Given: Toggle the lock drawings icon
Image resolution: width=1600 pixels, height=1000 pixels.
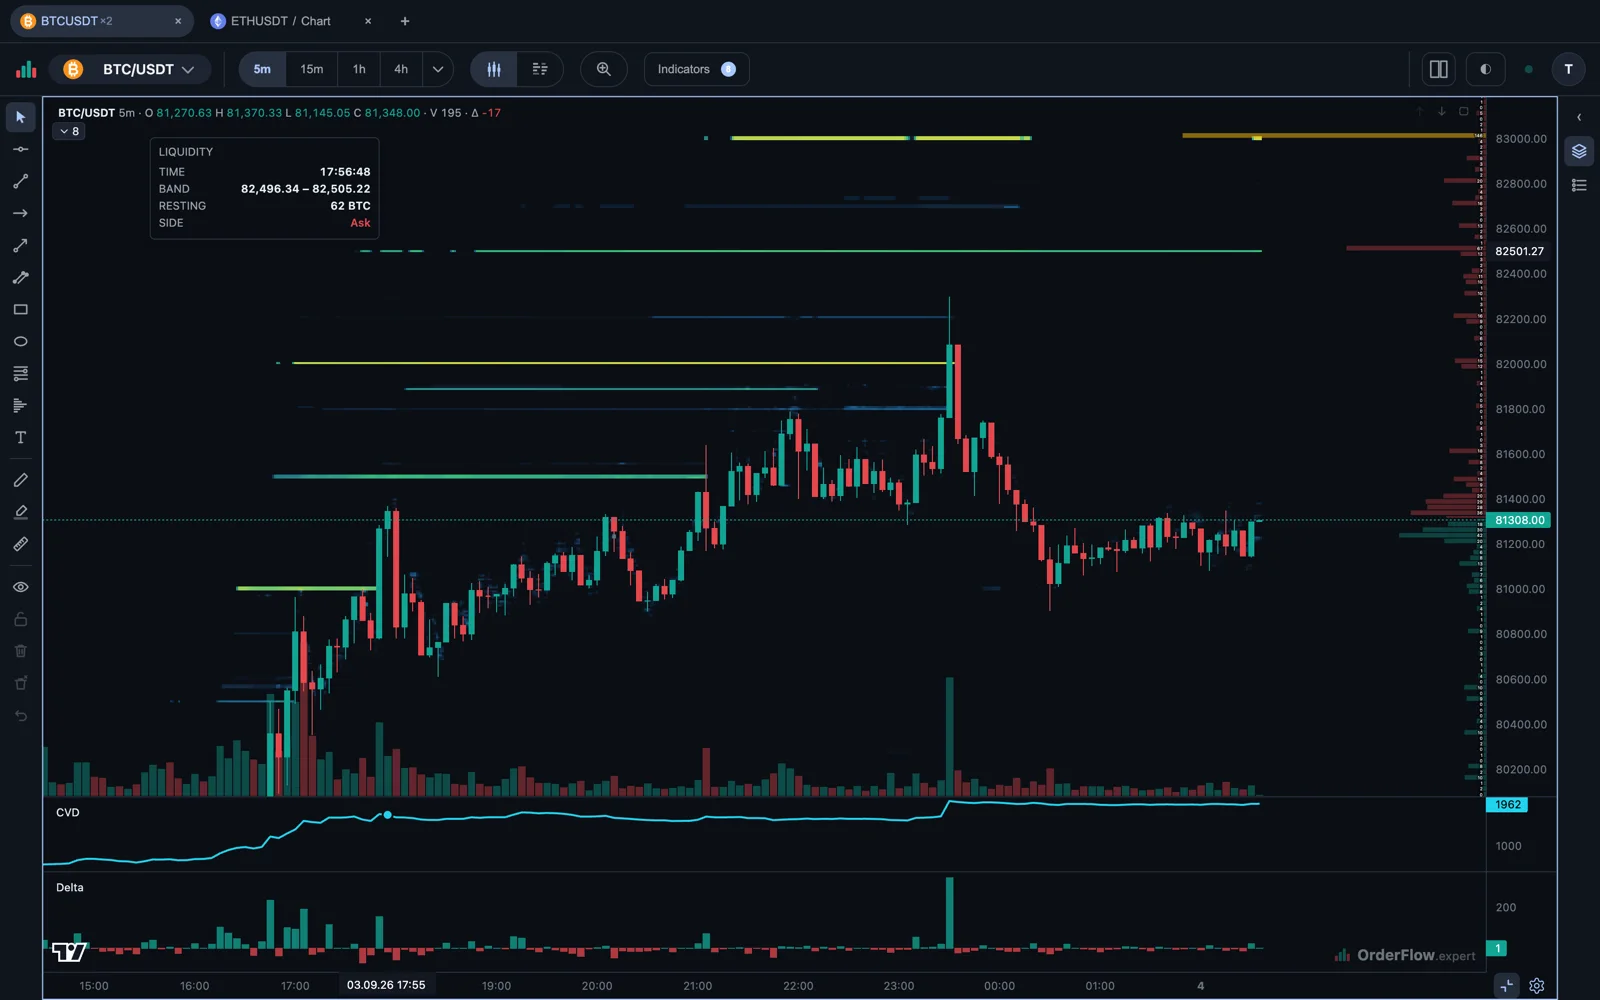Looking at the screenshot, I should pos(20,619).
